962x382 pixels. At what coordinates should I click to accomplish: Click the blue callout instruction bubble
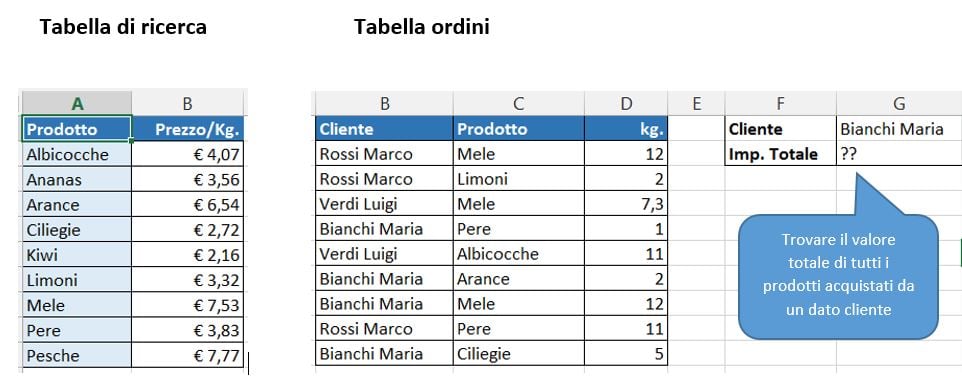click(838, 276)
